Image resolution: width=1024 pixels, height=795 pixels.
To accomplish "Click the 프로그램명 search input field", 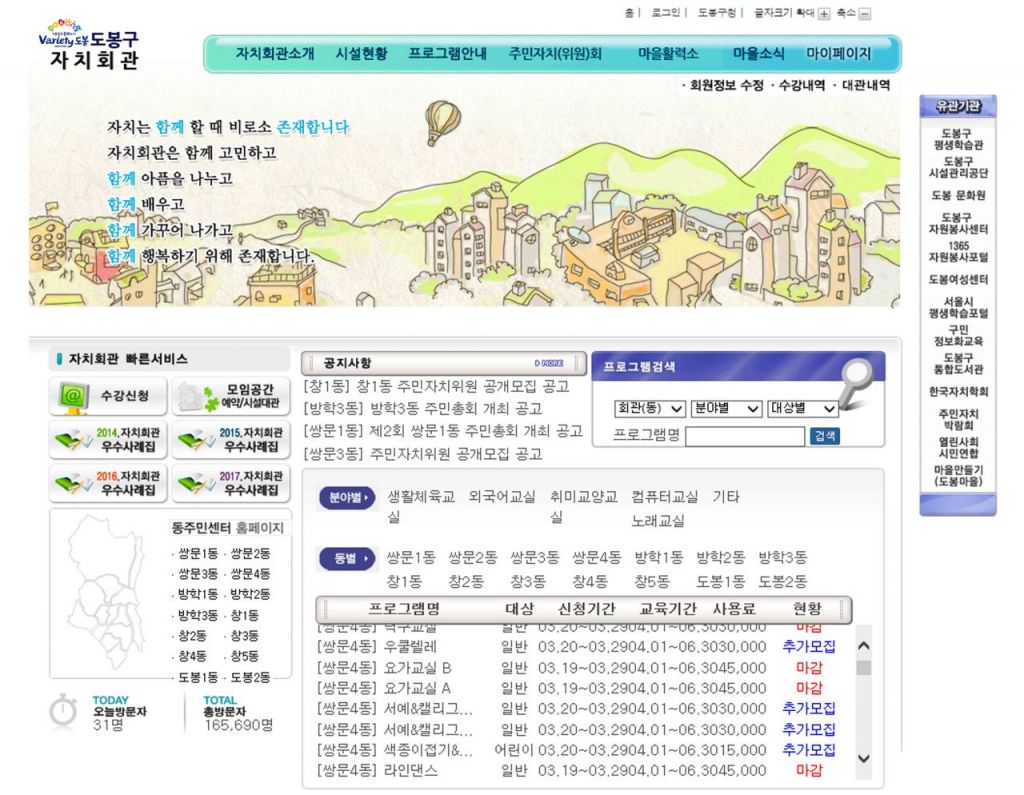I will tap(745, 436).
